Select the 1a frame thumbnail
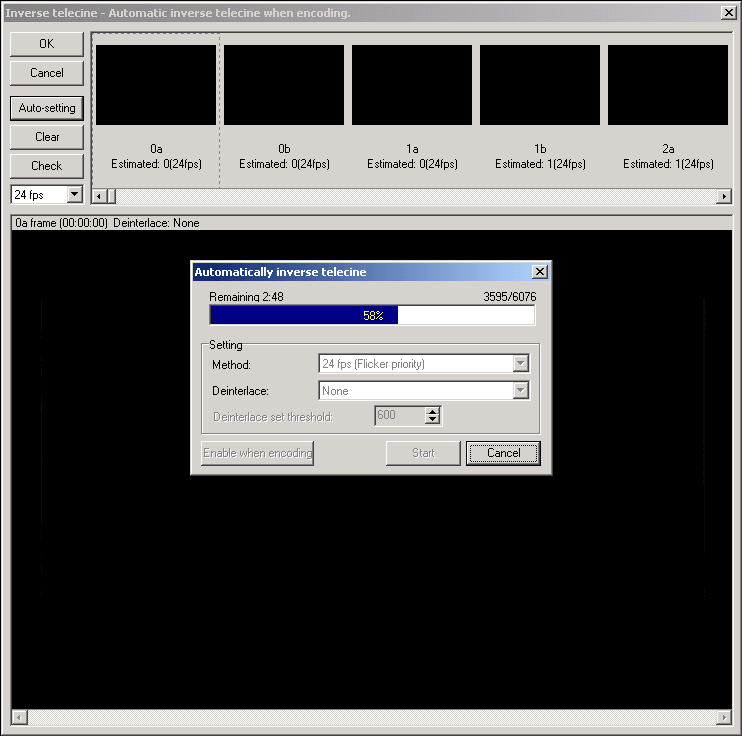742x736 pixels. coord(412,85)
